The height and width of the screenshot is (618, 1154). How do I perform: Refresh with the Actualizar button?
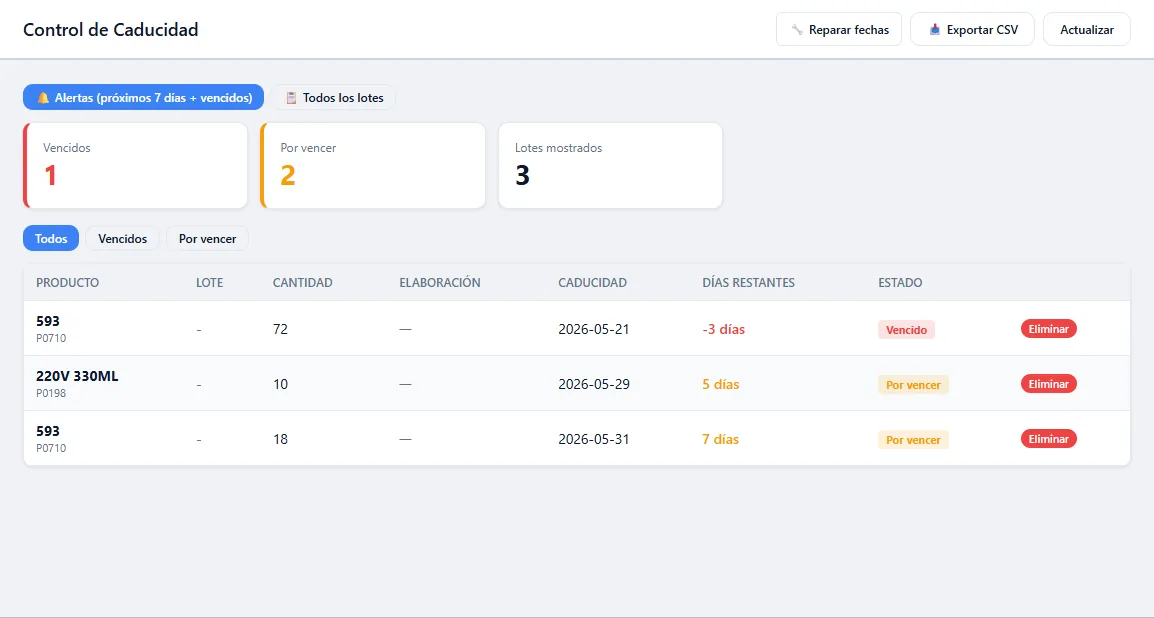pos(1086,29)
